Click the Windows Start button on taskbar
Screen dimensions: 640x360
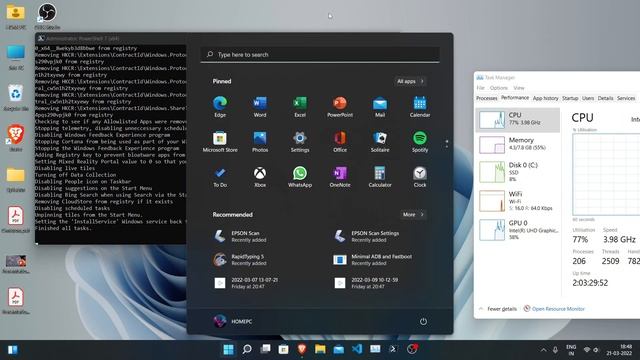228,349
